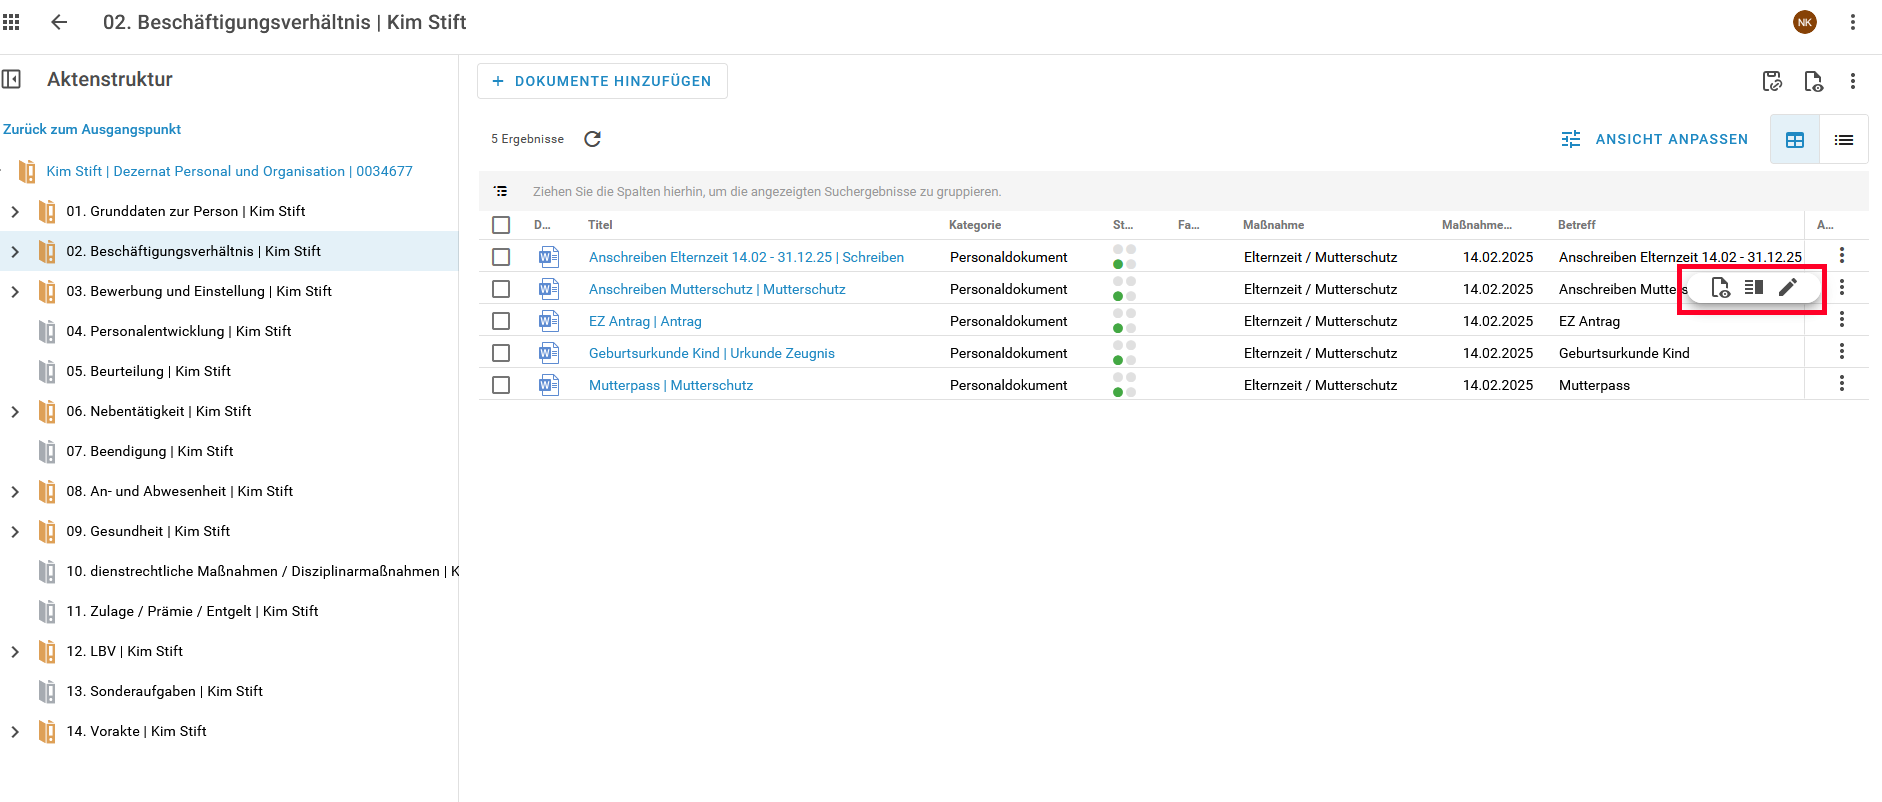Click the apps grid launcher icon
Screen dimensions: 1882x802
(x=12, y=22)
